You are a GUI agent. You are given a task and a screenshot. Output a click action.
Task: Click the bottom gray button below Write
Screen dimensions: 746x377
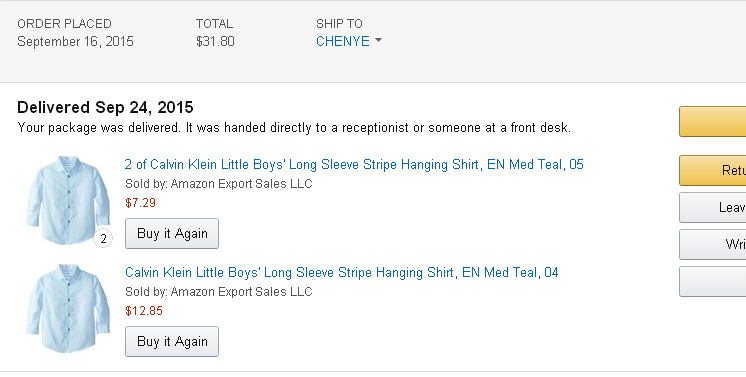[x=712, y=282]
